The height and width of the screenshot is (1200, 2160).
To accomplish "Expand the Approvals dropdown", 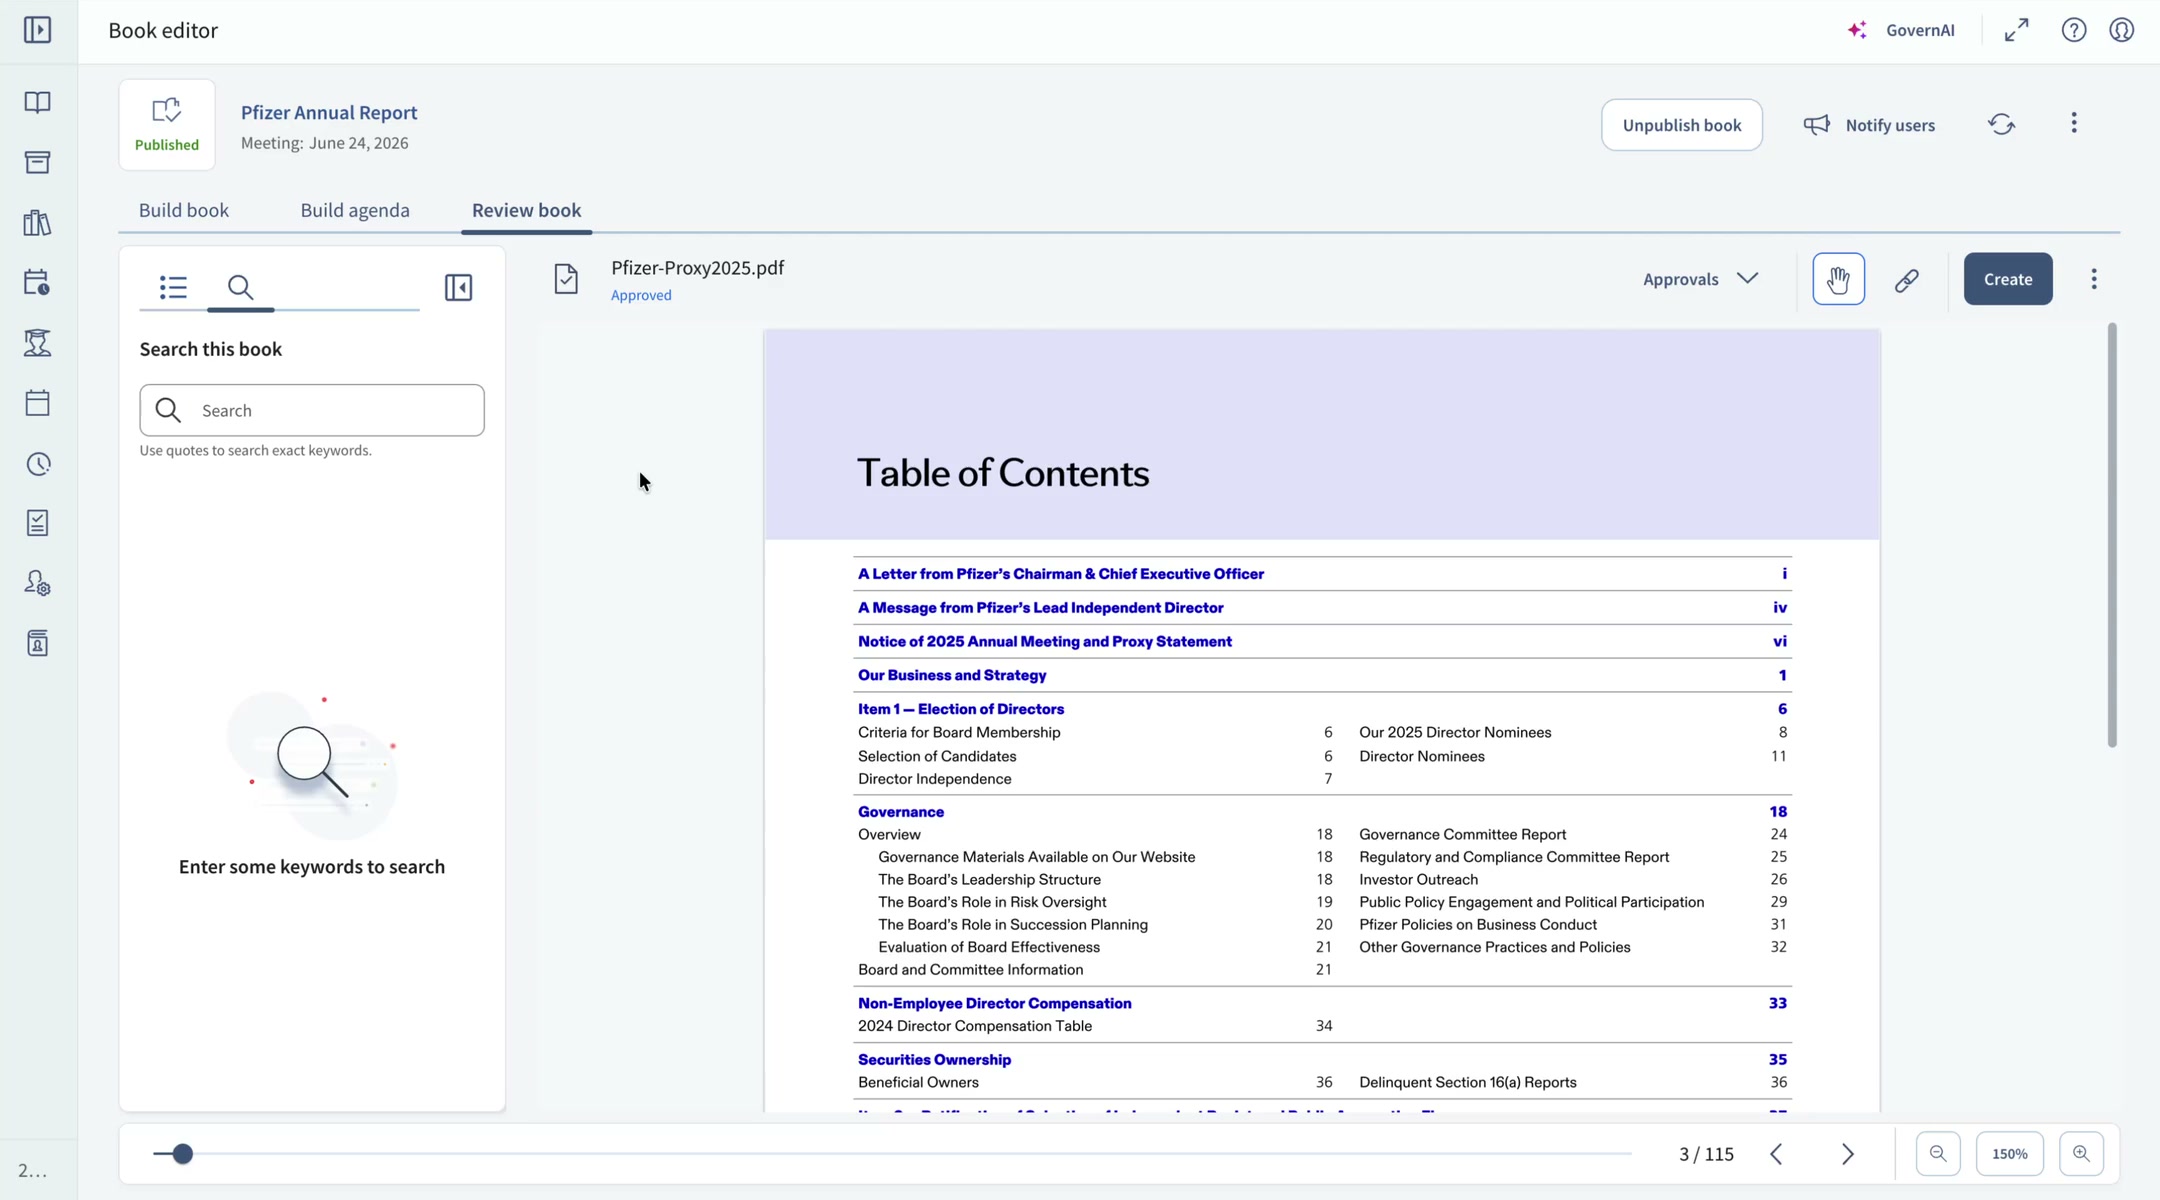I will [x=1700, y=279].
